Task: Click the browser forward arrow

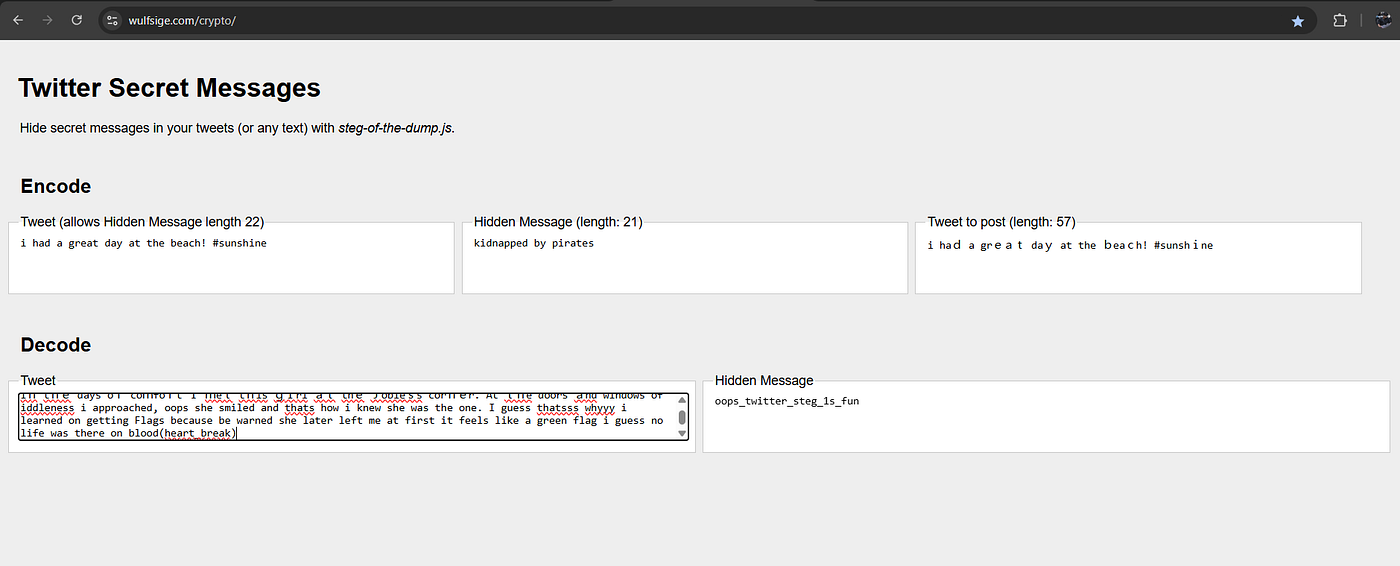Action: pos(47,20)
